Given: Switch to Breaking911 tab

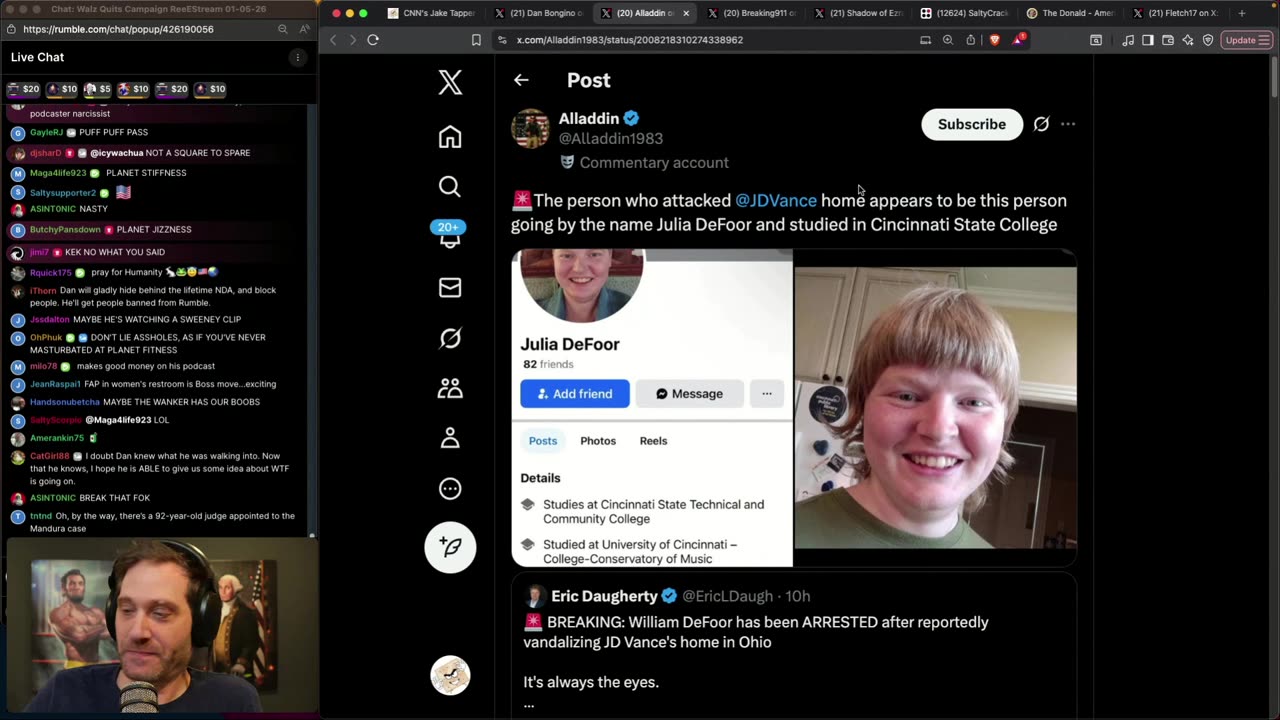Looking at the screenshot, I should (x=750, y=13).
